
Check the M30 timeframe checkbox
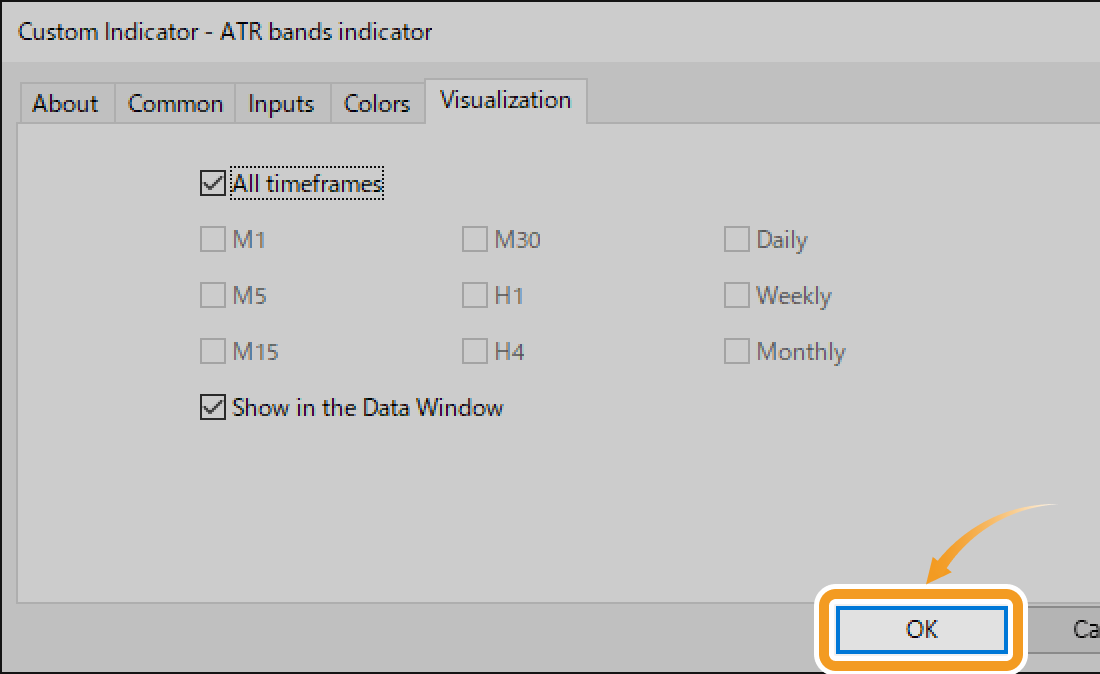(474, 240)
